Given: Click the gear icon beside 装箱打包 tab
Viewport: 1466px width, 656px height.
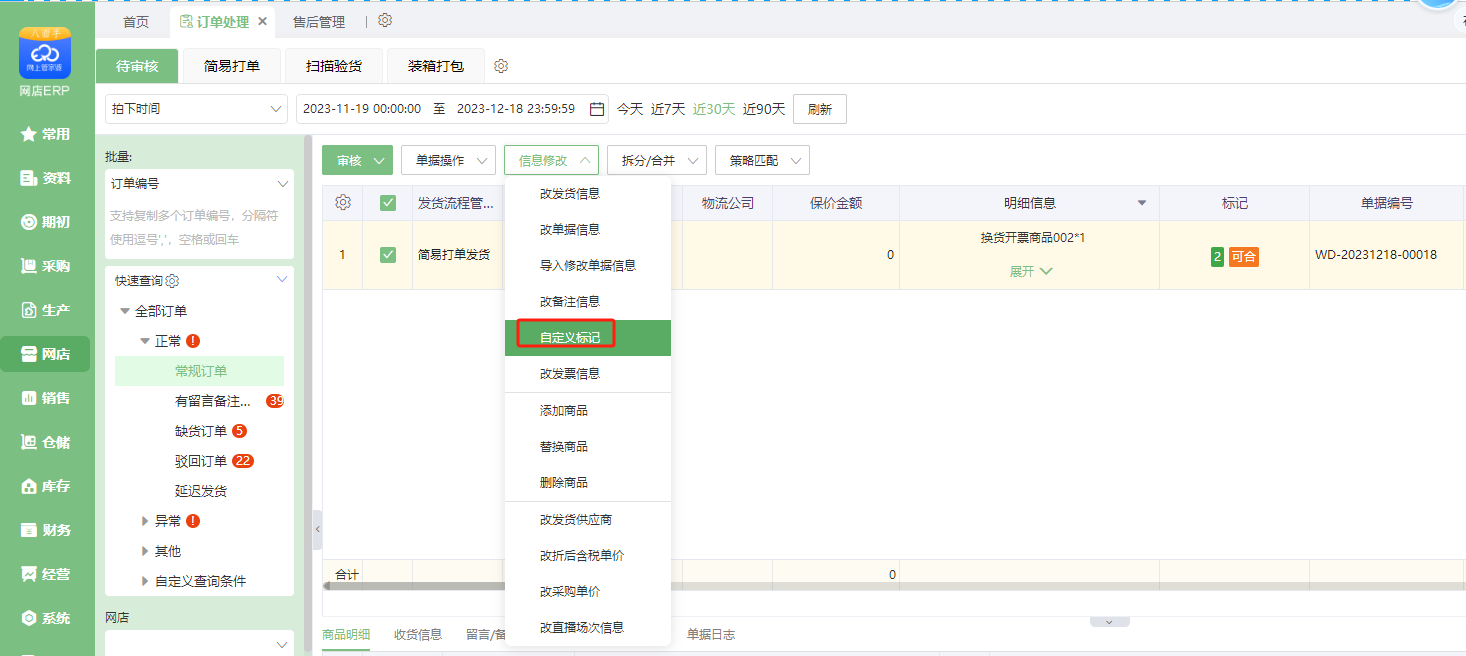Looking at the screenshot, I should (x=501, y=66).
